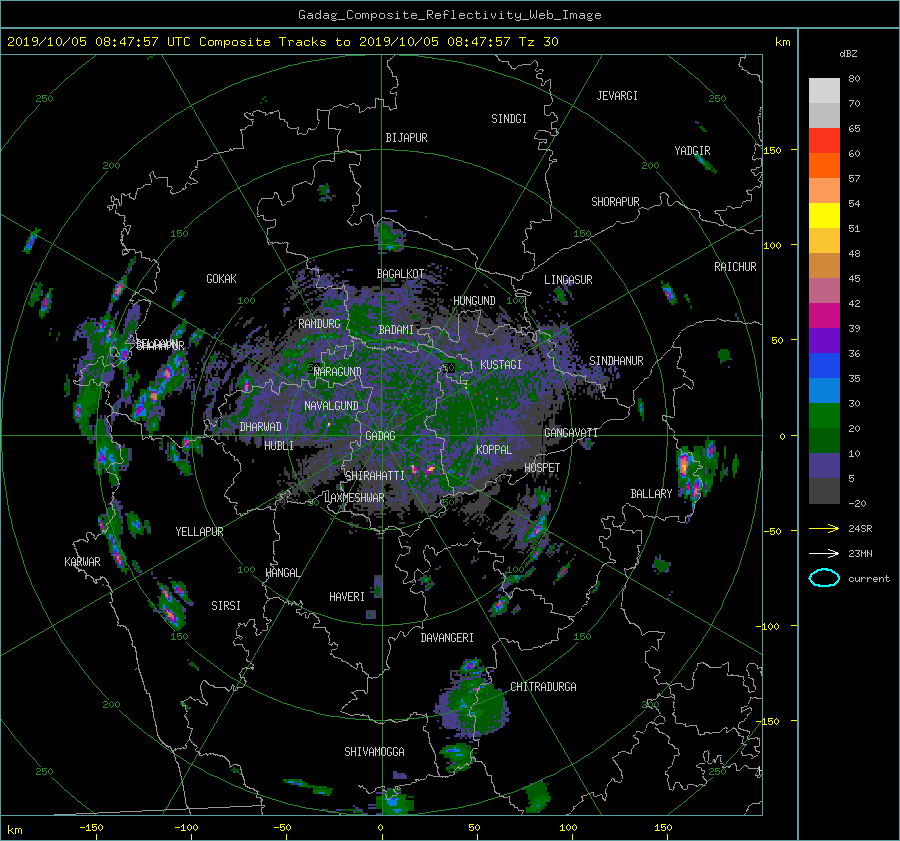This screenshot has width=900, height=841.
Task: Click the GADAG radar center label
Action: click(381, 436)
